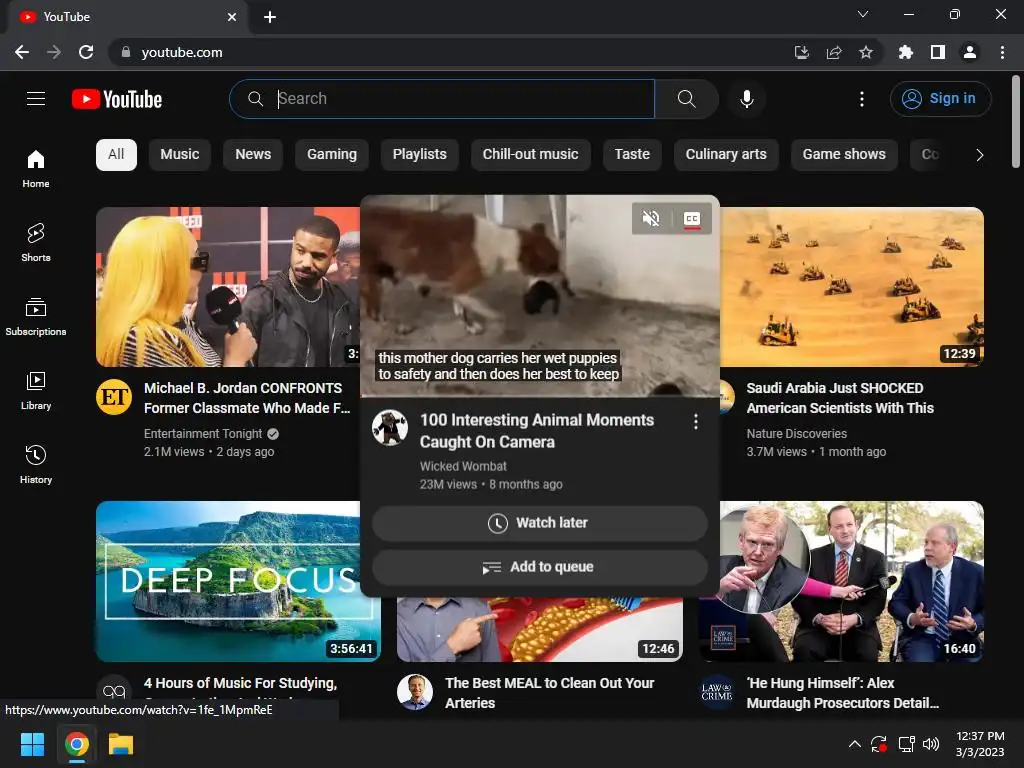Open the Entertainment Tonight channel link
Image resolution: width=1024 pixels, height=768 pixels.
pos(202,434)
